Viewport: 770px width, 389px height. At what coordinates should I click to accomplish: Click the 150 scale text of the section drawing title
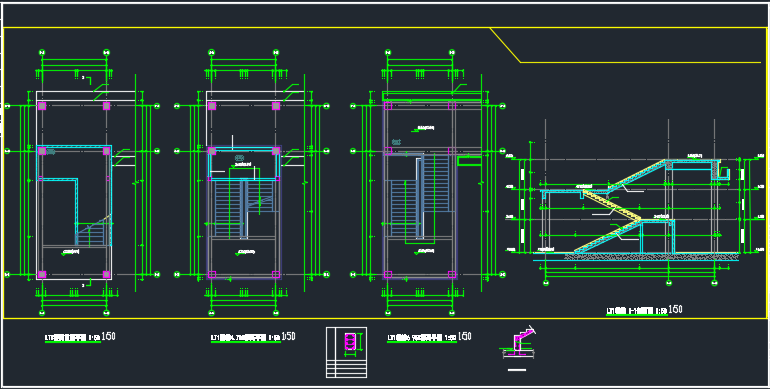pos(675,309)
